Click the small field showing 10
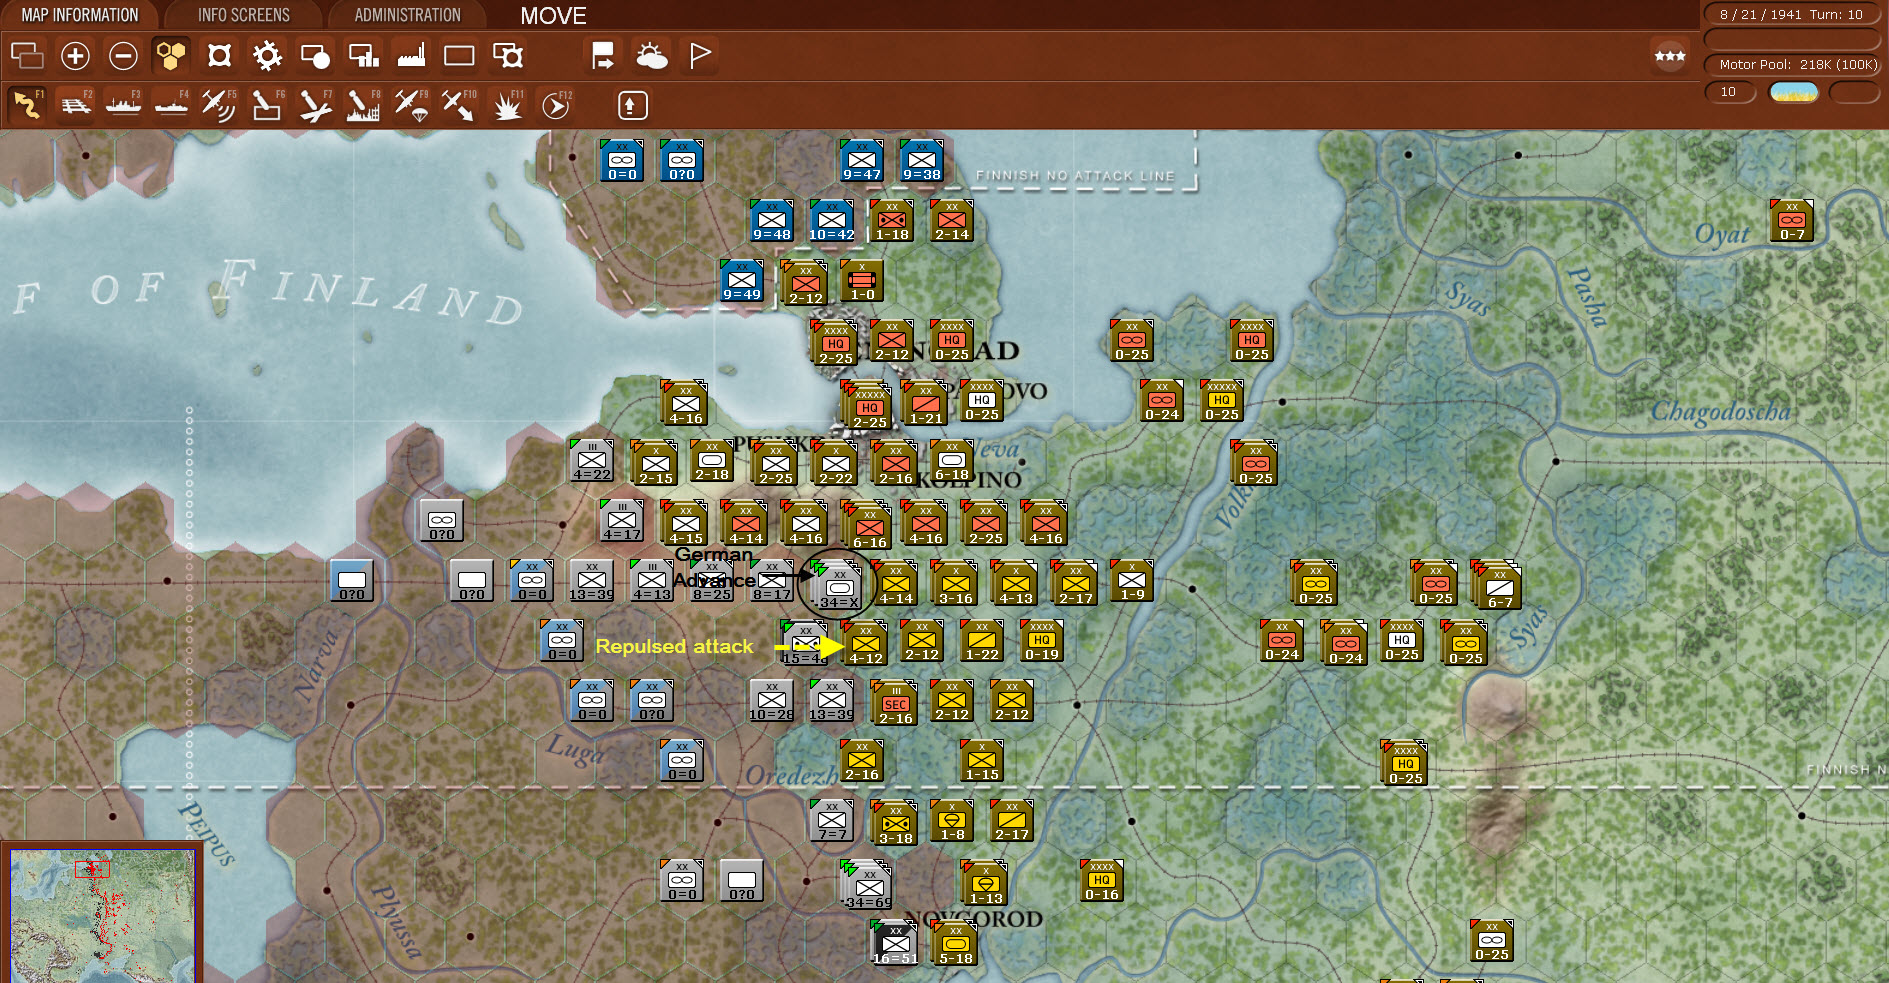Viewport: 1889px width, 983px height. 1730,92
